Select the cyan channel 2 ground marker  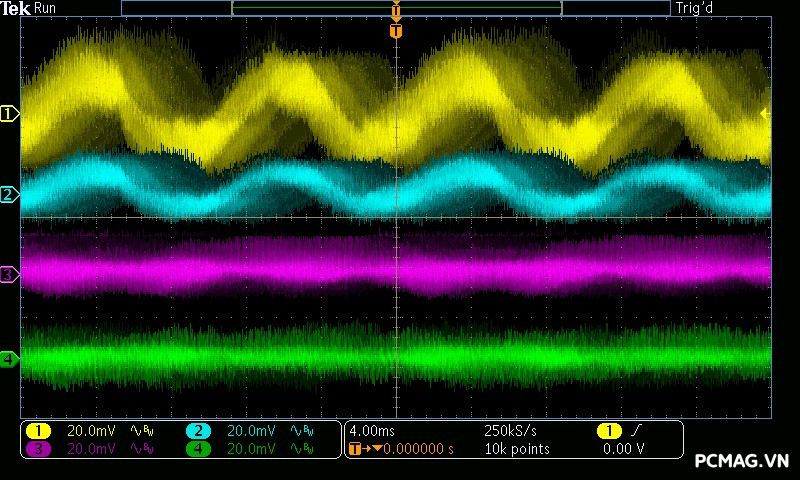click(10, 194)
